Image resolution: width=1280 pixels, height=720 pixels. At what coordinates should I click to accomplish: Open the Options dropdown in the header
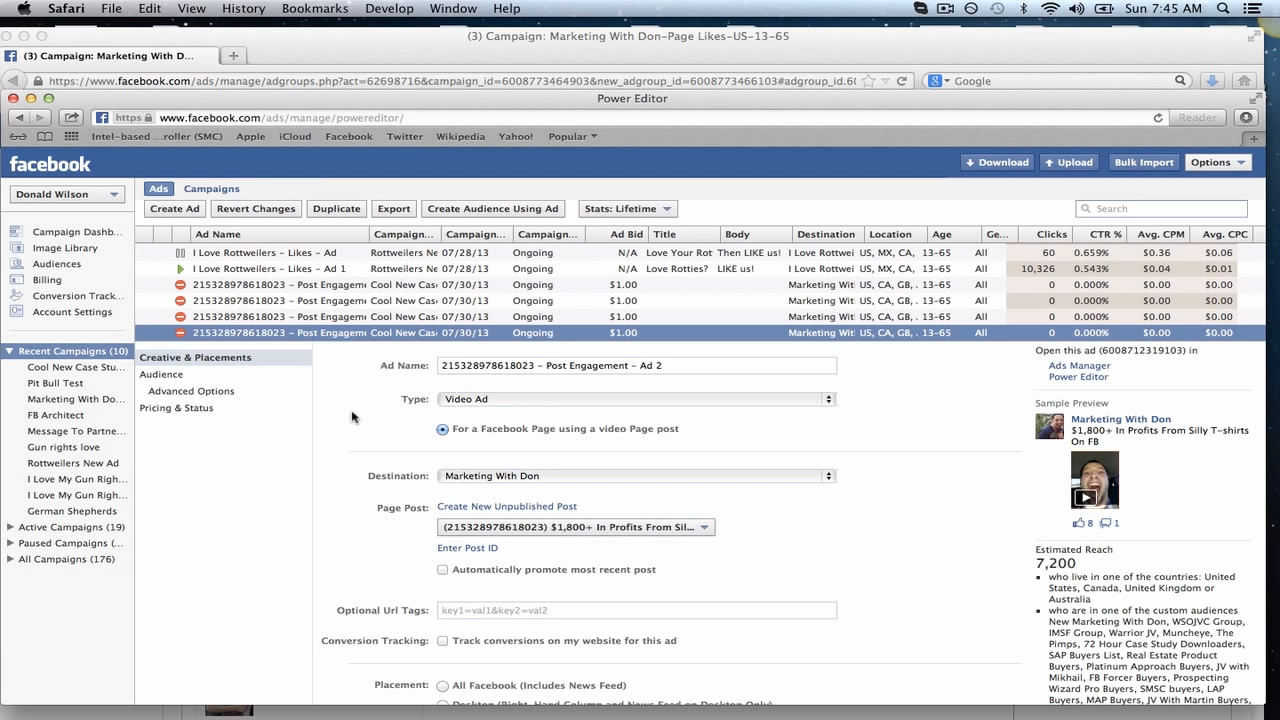tap(1218, 162)
